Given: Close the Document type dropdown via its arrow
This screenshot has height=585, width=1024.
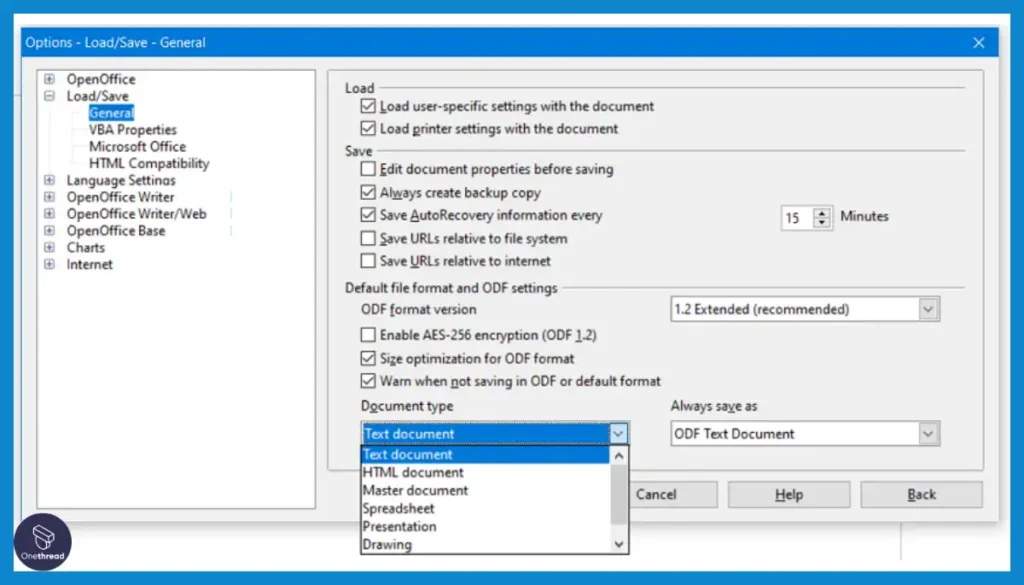Looking at the screenshot, I should pos(618,434).
